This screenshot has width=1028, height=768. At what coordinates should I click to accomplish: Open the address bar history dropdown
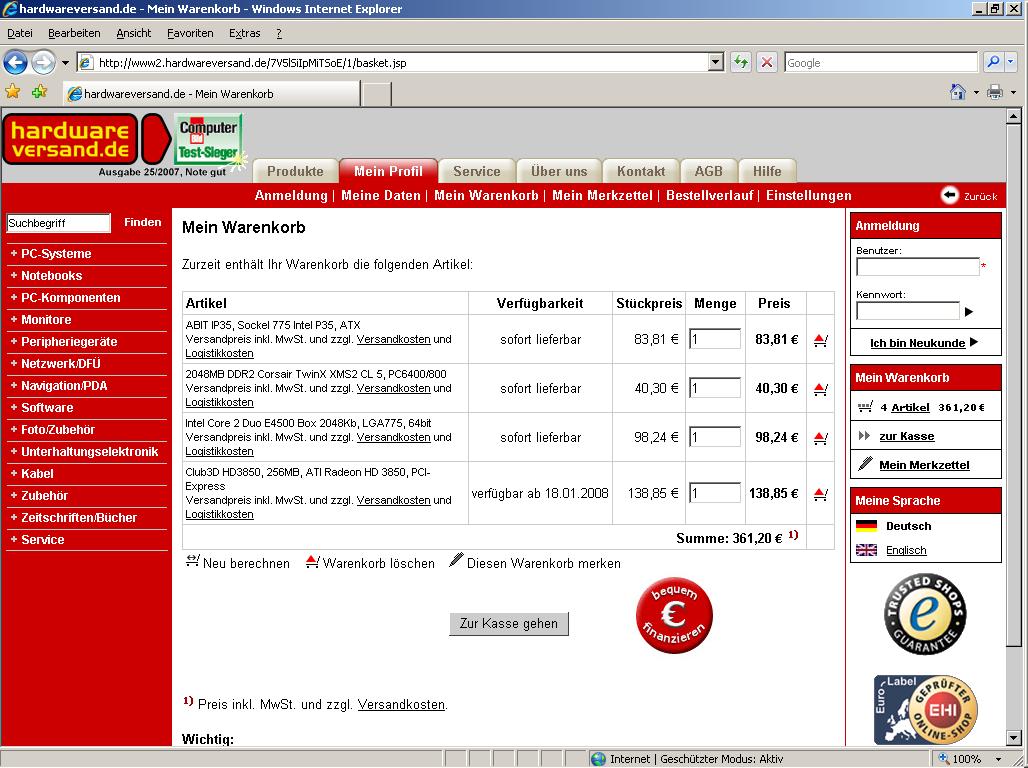[x=716, y=63]
